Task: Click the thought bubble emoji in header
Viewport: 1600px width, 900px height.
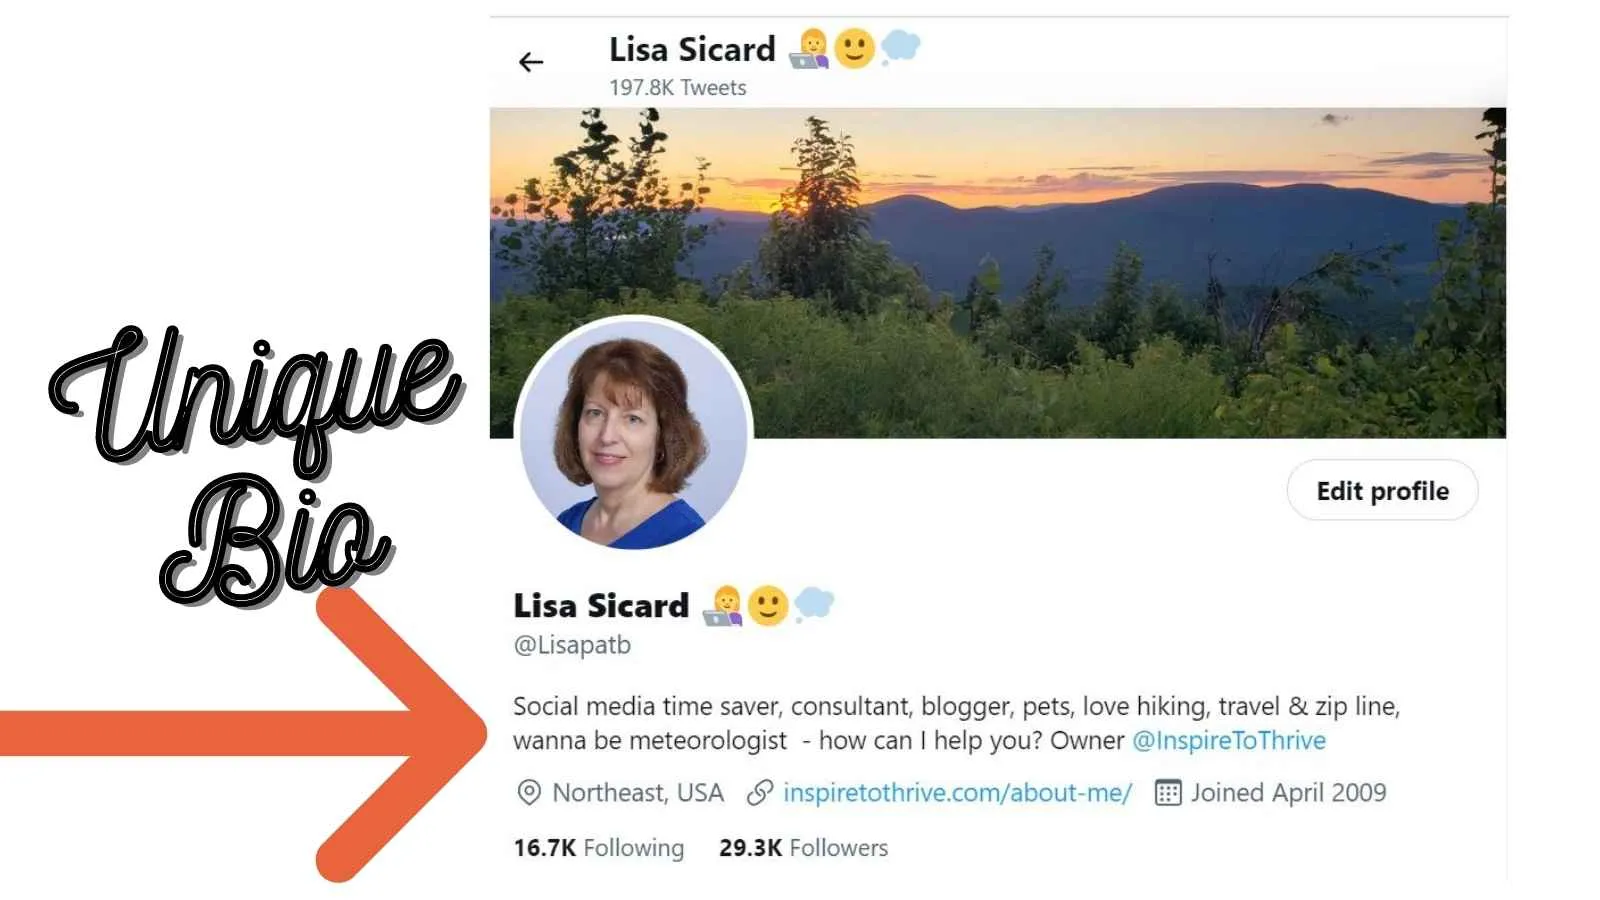Action: click(x=900, y=46)
